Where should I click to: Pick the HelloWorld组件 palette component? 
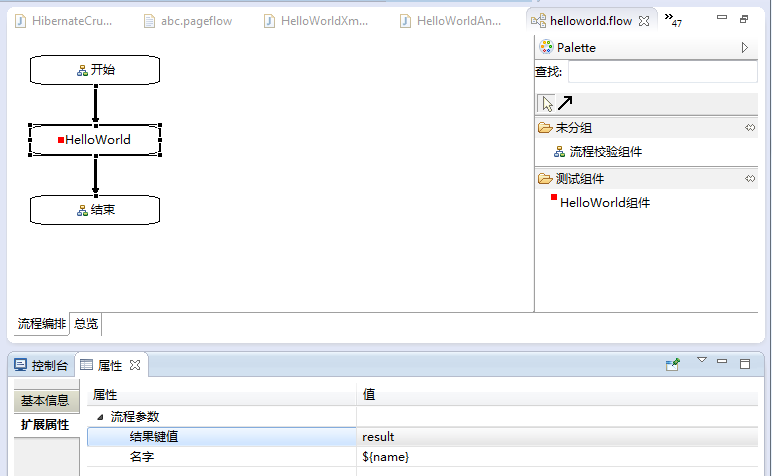point(600,202)
